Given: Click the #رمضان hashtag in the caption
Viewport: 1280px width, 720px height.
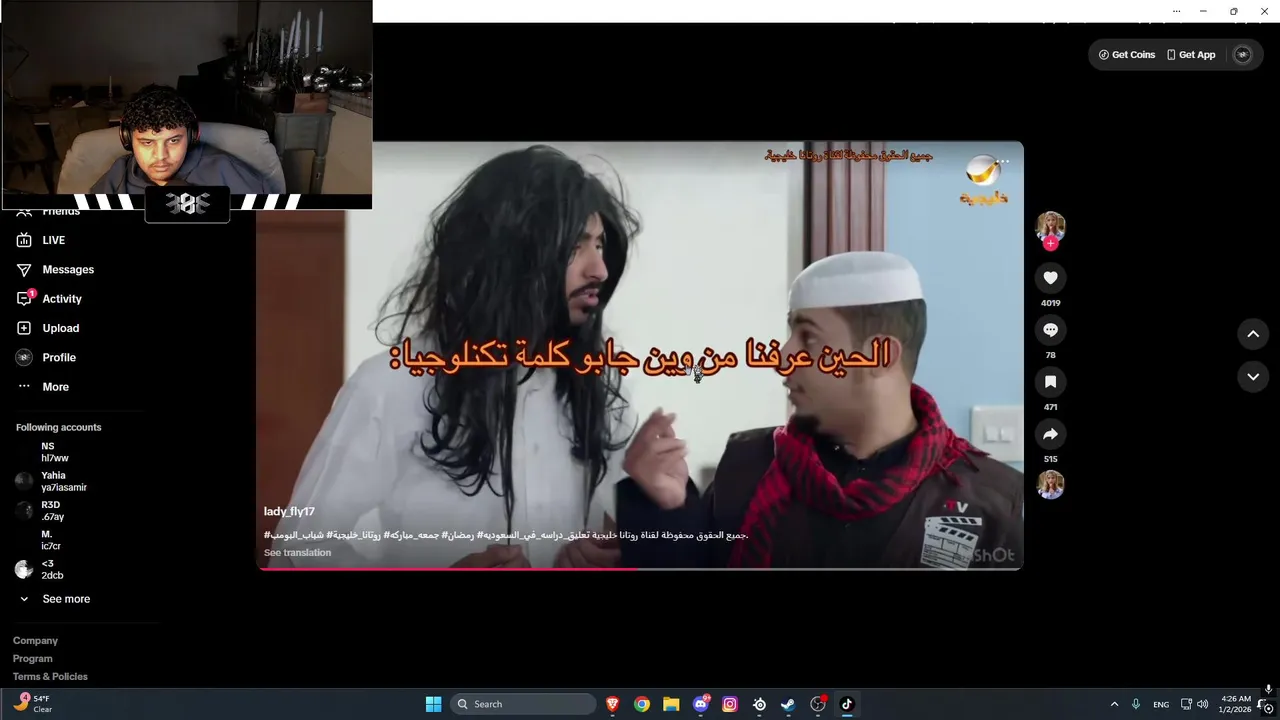Looking at the screenshot, I should tap(460, 535).
